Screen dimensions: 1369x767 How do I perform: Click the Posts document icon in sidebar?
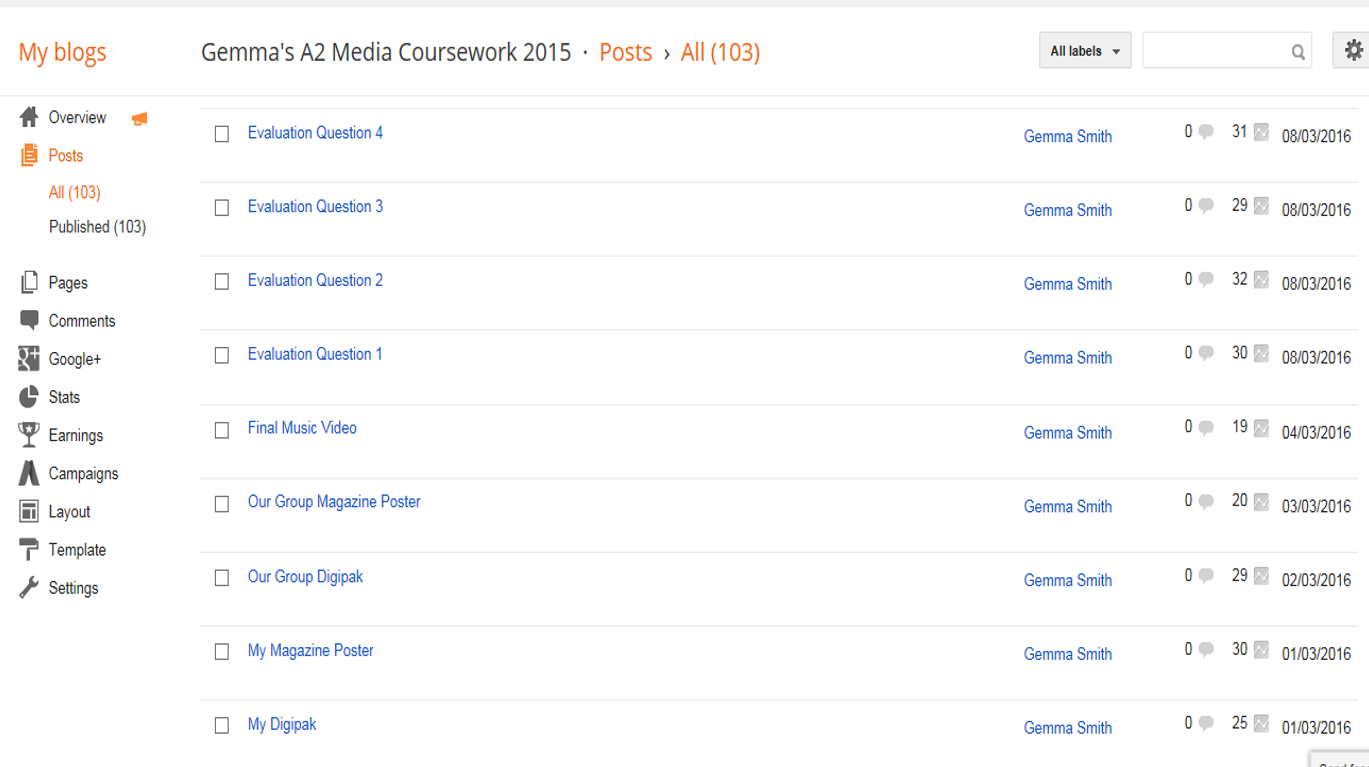29,155
